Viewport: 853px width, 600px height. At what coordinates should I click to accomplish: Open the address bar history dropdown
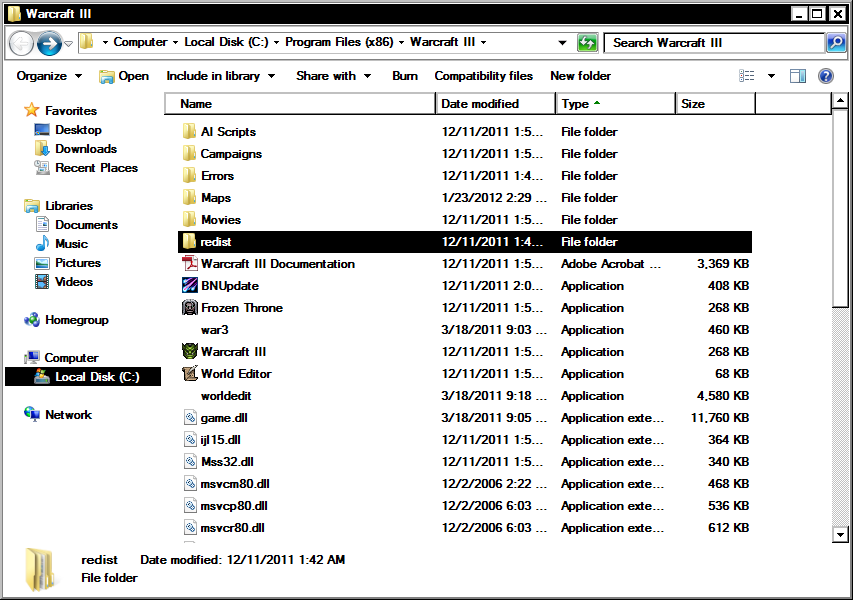point(562,42)
